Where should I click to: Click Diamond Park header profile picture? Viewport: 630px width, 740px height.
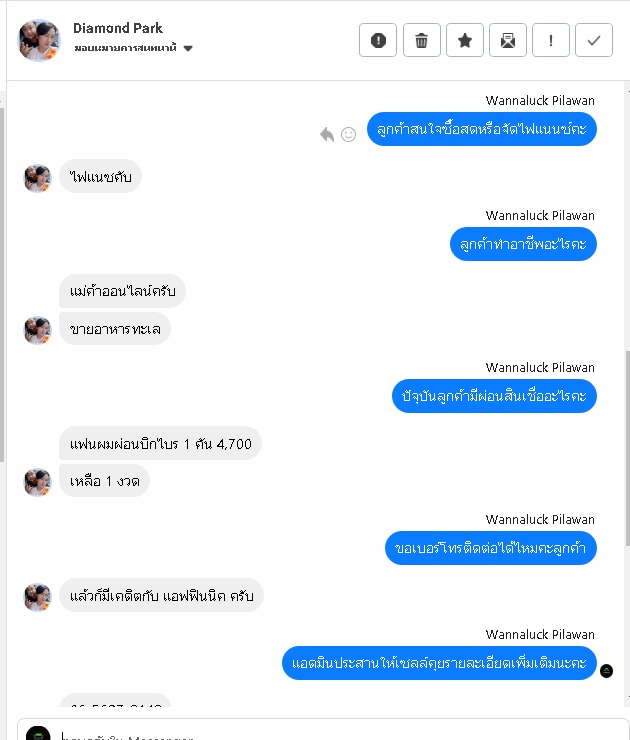coord(39,40)
